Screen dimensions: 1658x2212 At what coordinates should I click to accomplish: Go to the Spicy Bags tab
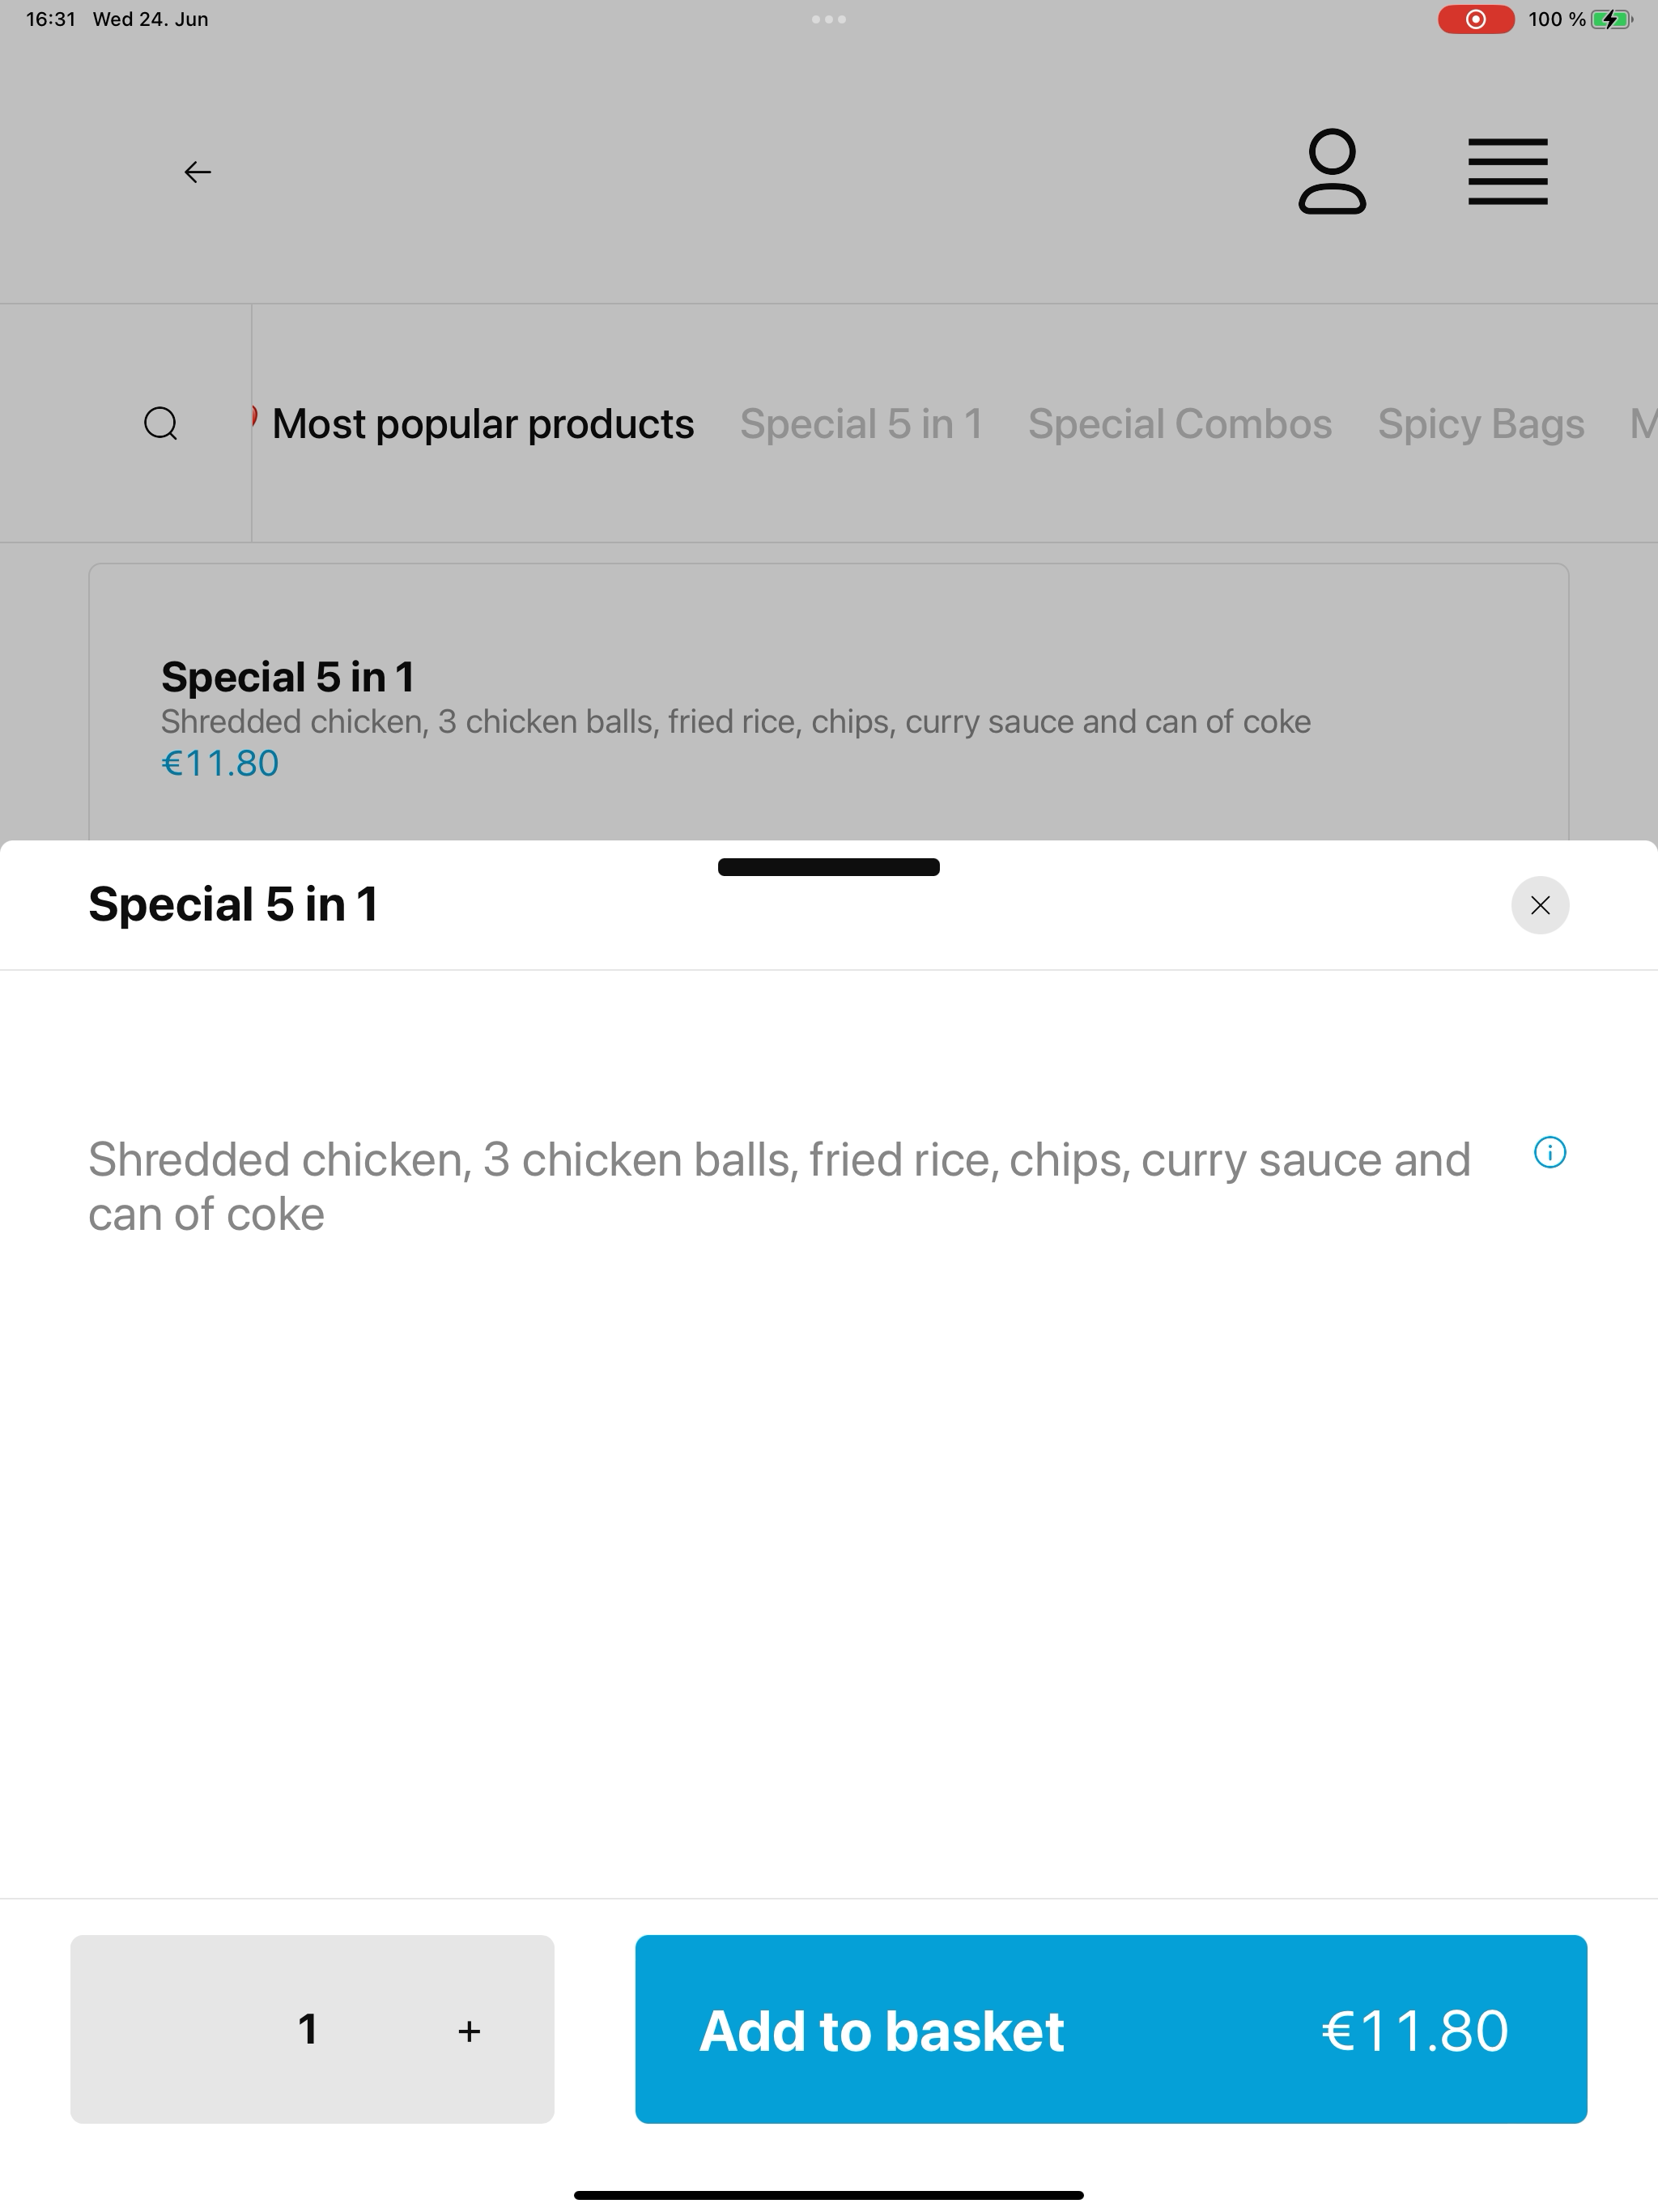pos(1481,424)
